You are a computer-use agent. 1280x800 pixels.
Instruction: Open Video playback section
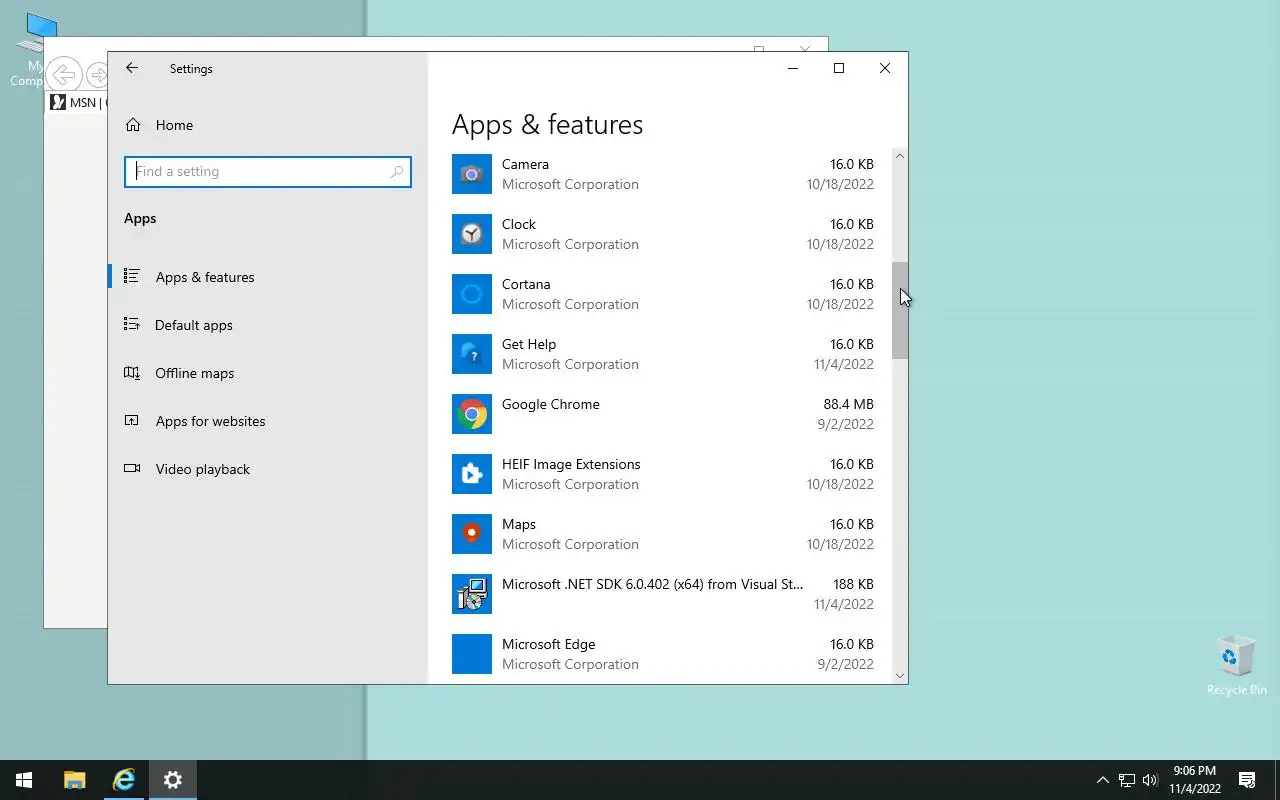(268, 469)
